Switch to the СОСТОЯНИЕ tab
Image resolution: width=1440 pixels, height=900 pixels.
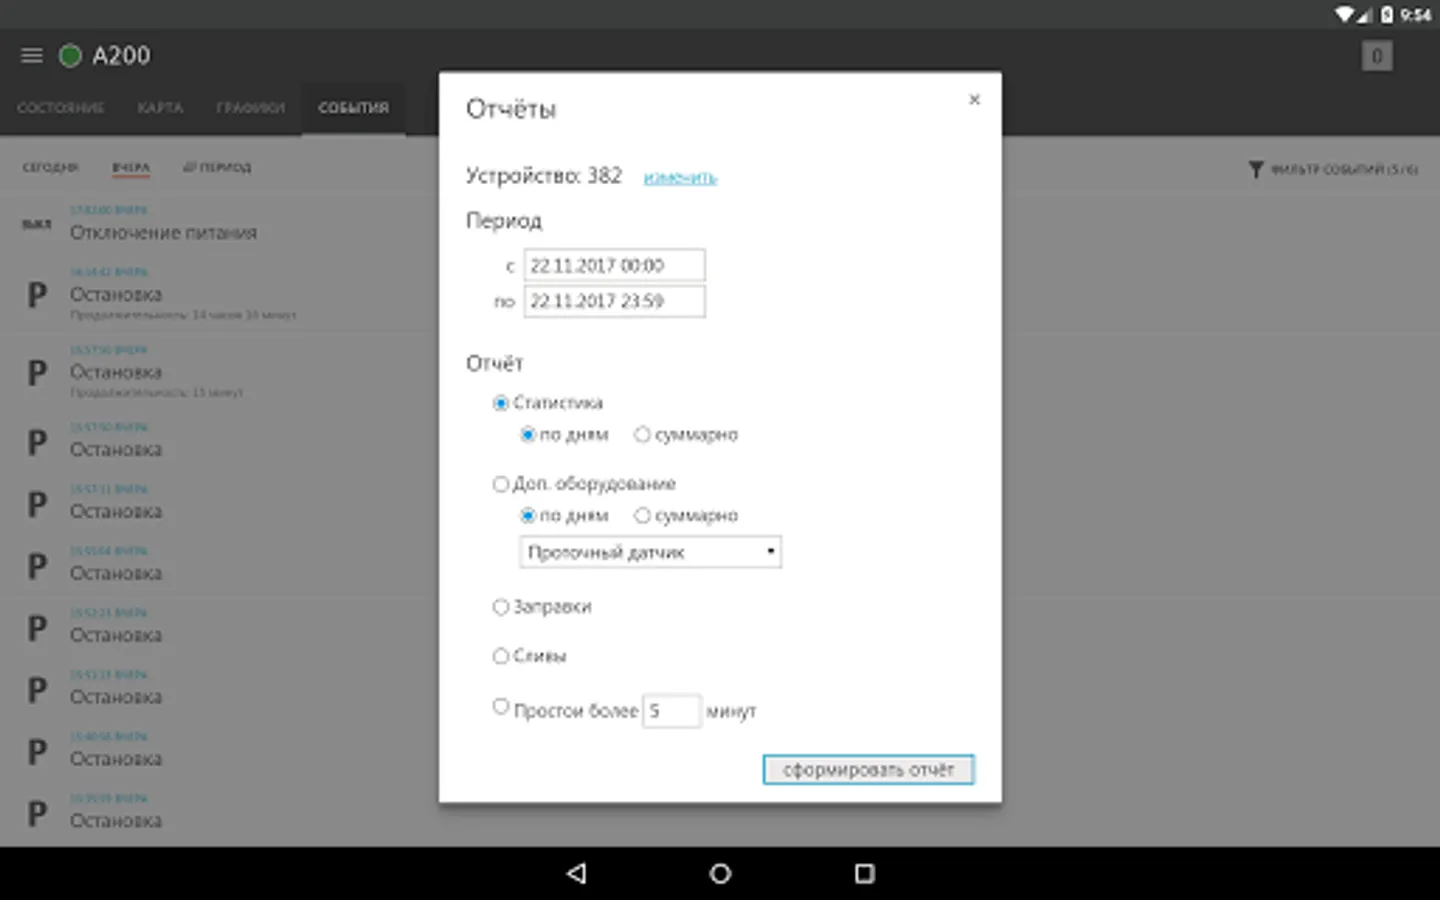[61, 108]
